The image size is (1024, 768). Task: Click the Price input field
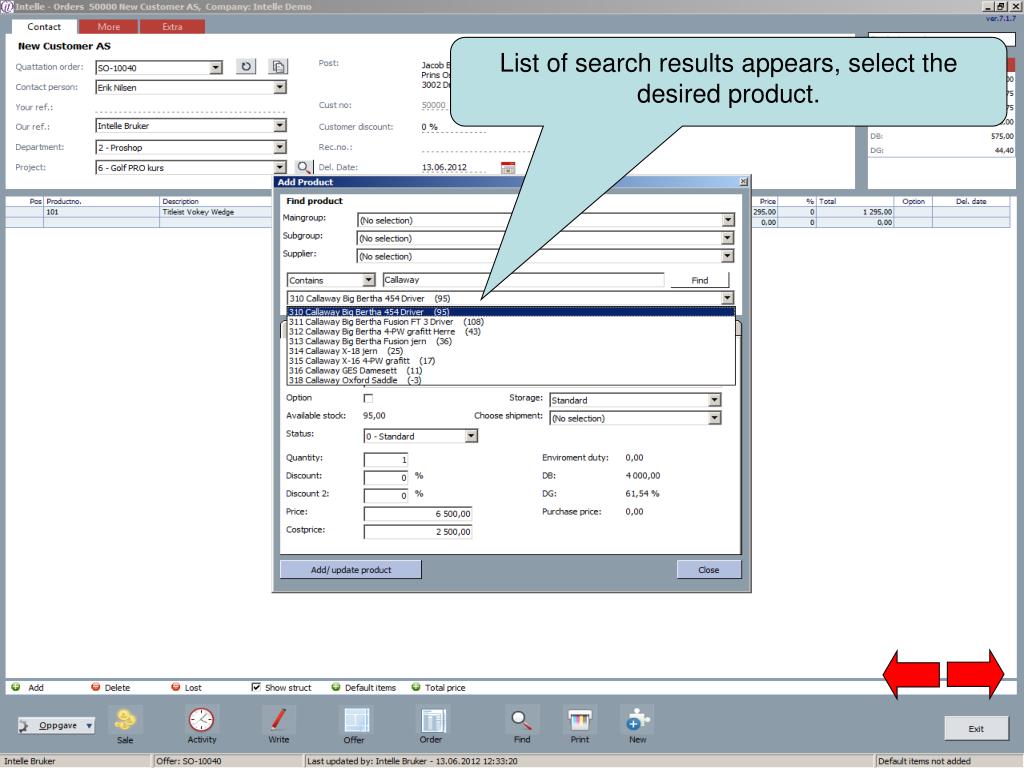(418, 514)
